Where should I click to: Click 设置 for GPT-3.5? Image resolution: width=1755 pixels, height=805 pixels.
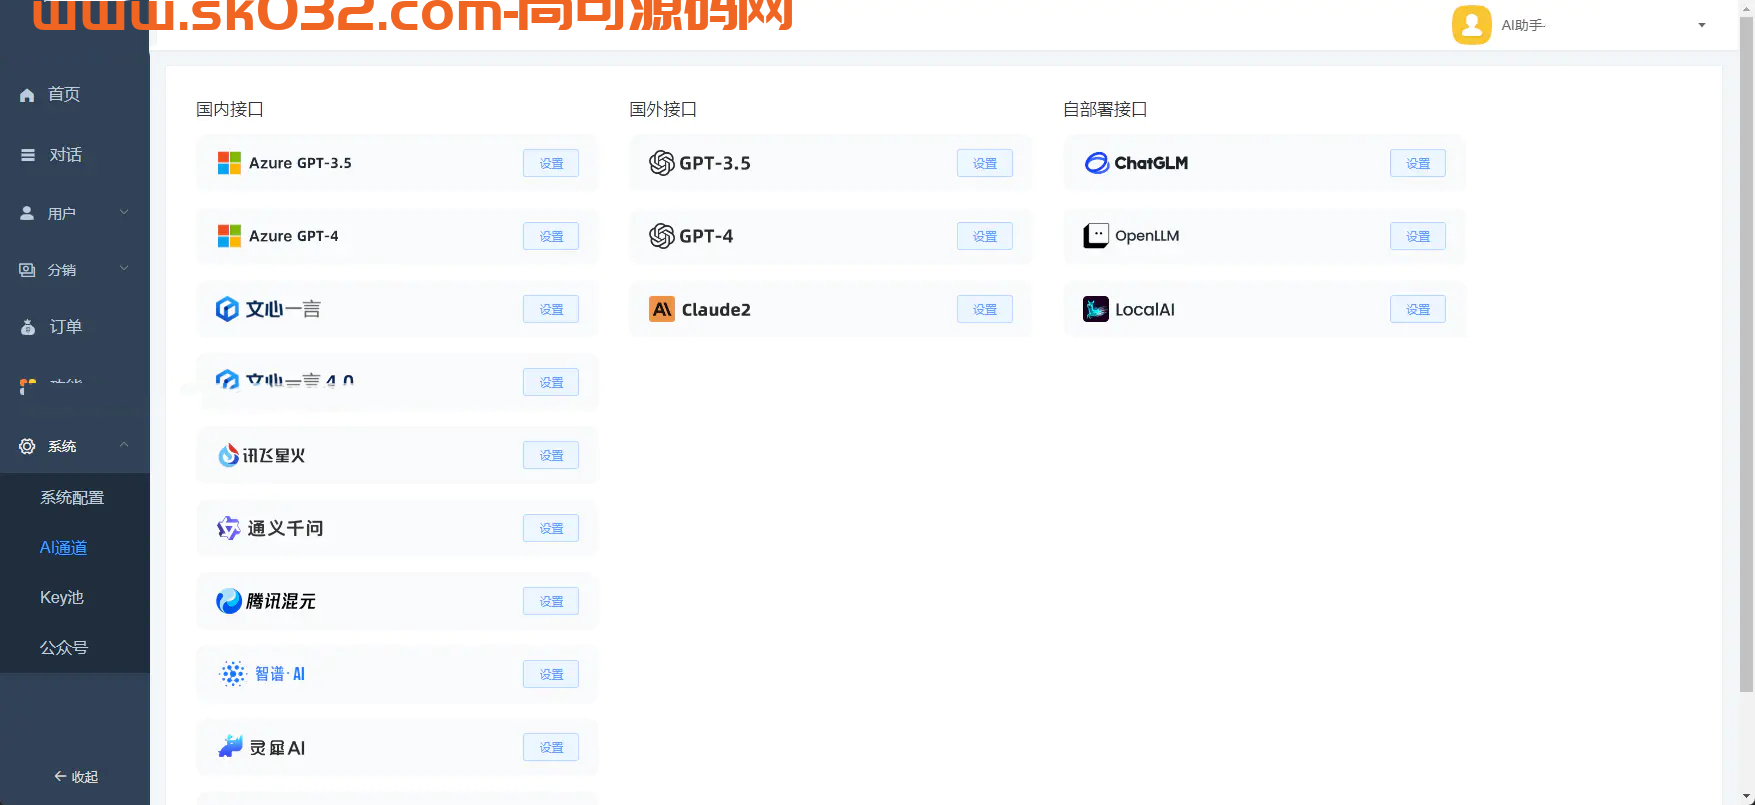[985, 163]
